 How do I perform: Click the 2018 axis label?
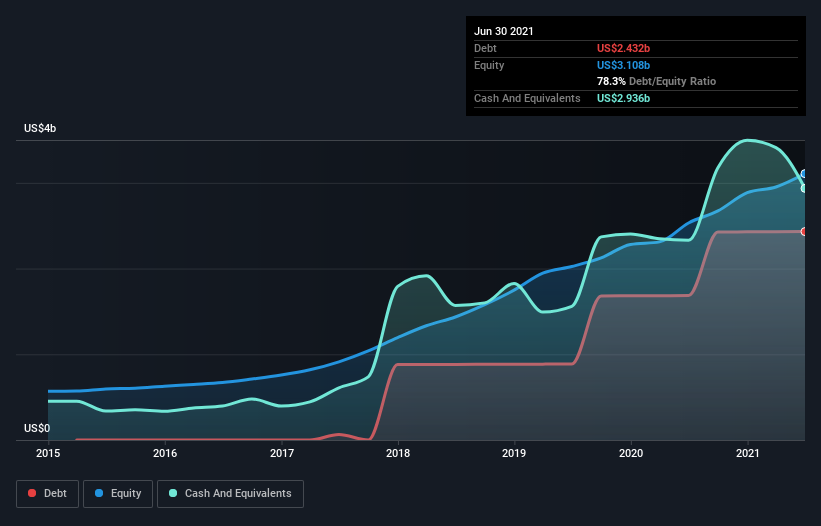[x=398, y=453]
